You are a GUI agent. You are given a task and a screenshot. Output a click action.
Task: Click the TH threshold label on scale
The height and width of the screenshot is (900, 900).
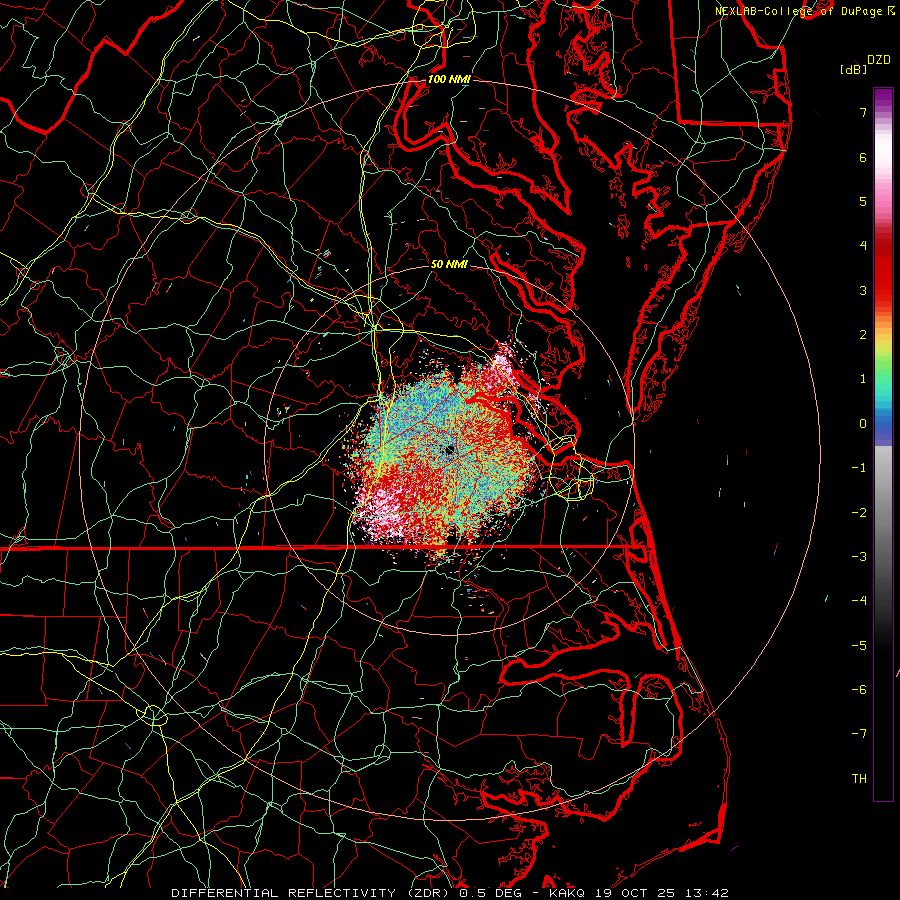[859, 779]
